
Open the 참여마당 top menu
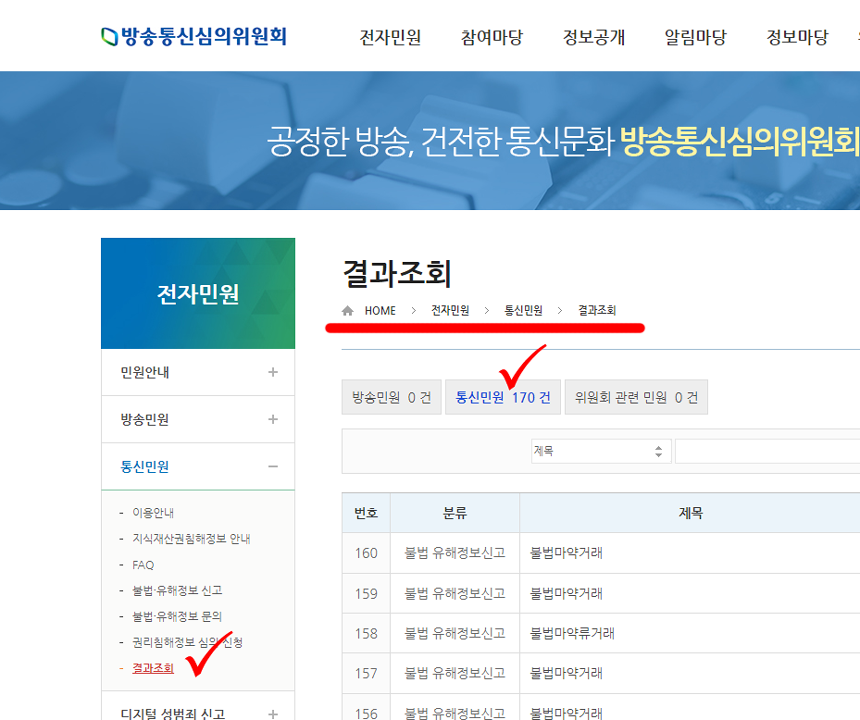(x=492, y=38)
